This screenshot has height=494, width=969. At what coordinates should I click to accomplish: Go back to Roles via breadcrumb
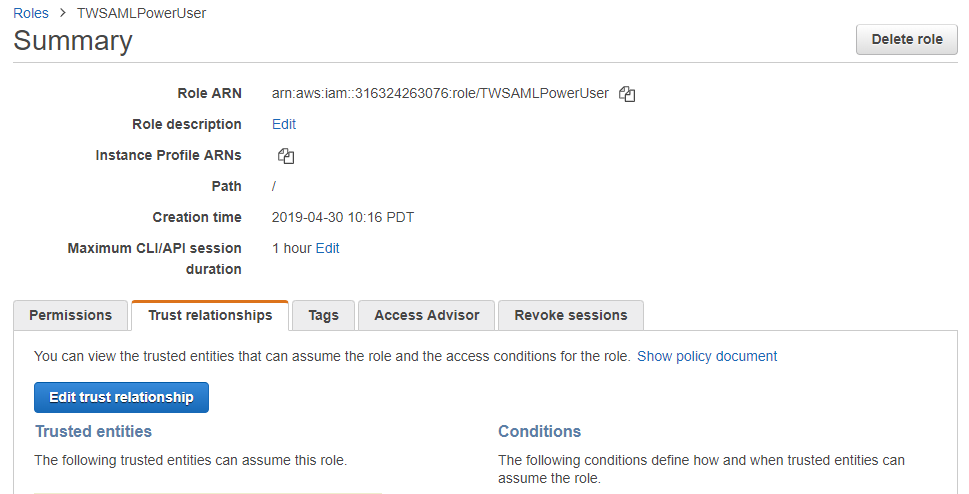point(31,13)
